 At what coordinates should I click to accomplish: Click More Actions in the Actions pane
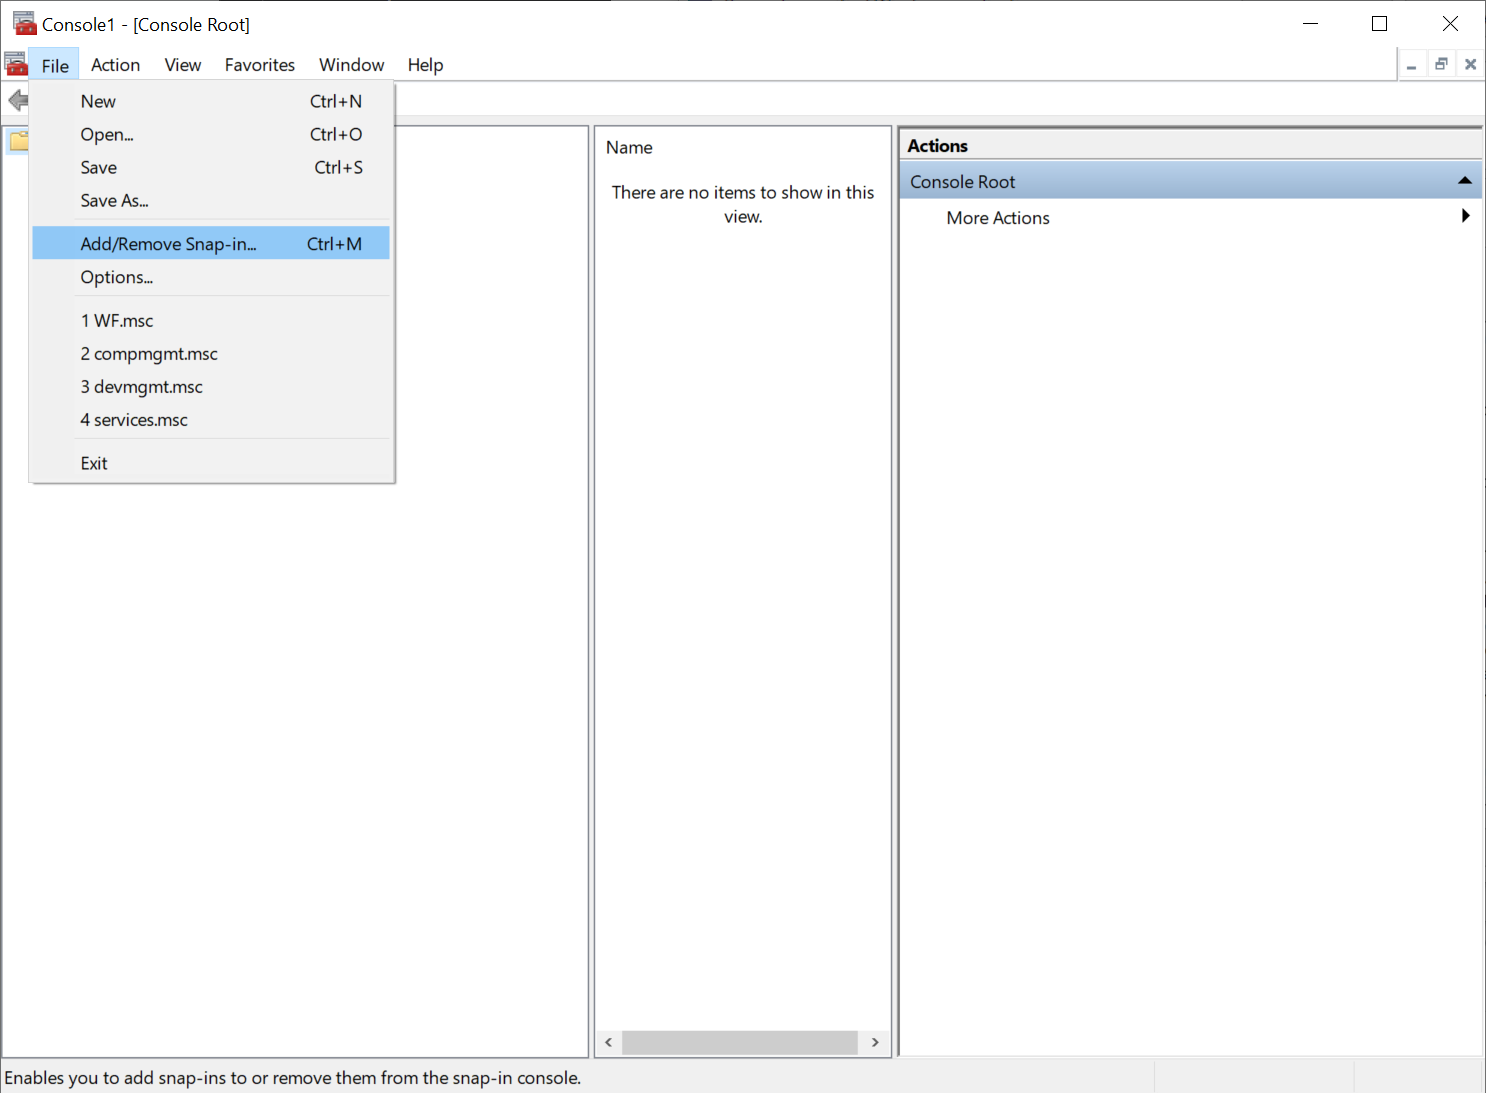(997, 217)
